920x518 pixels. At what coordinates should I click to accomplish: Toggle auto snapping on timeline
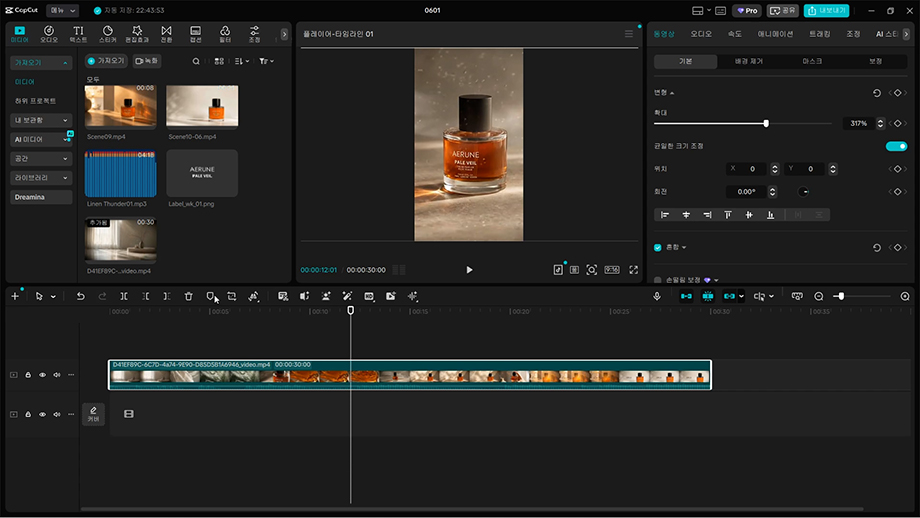[708, 296]
